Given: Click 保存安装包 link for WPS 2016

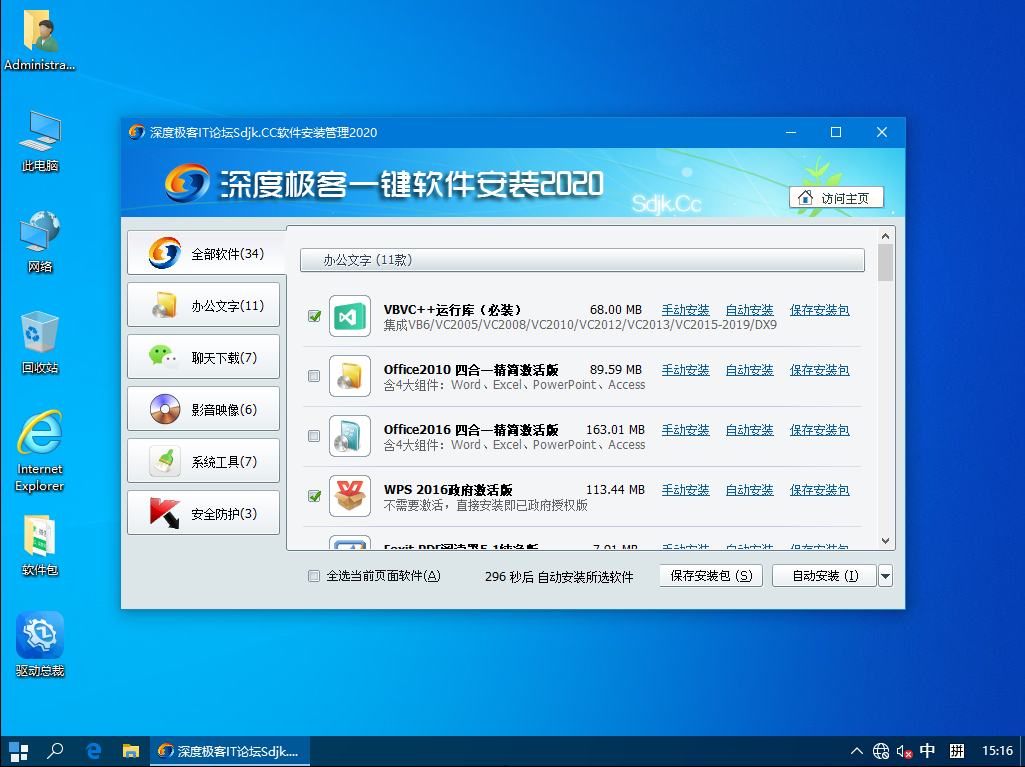Looking at the screenshot, I should 820,490.
